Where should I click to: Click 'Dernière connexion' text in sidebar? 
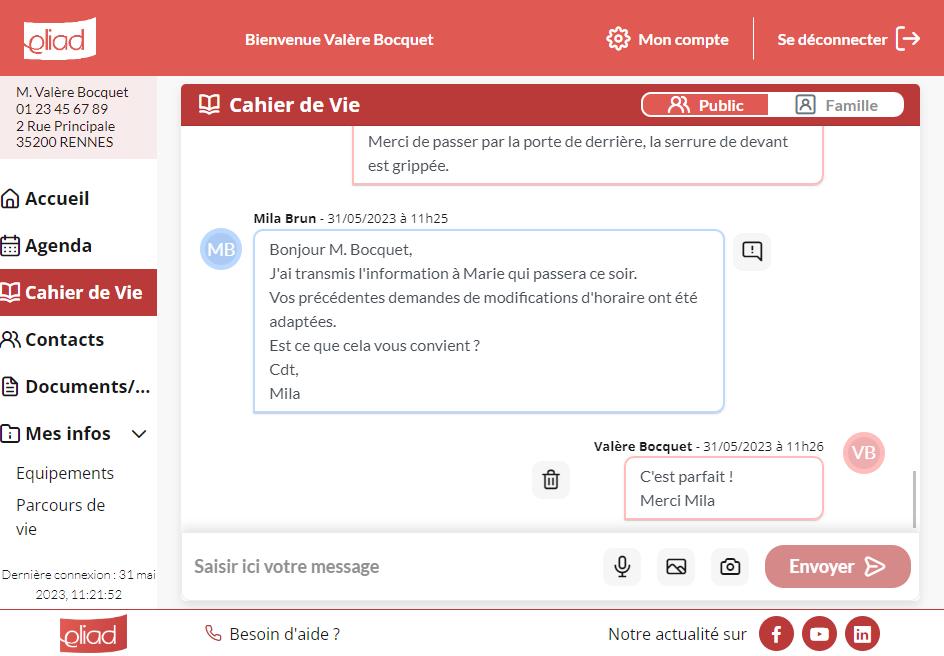[x=78, y=584]
